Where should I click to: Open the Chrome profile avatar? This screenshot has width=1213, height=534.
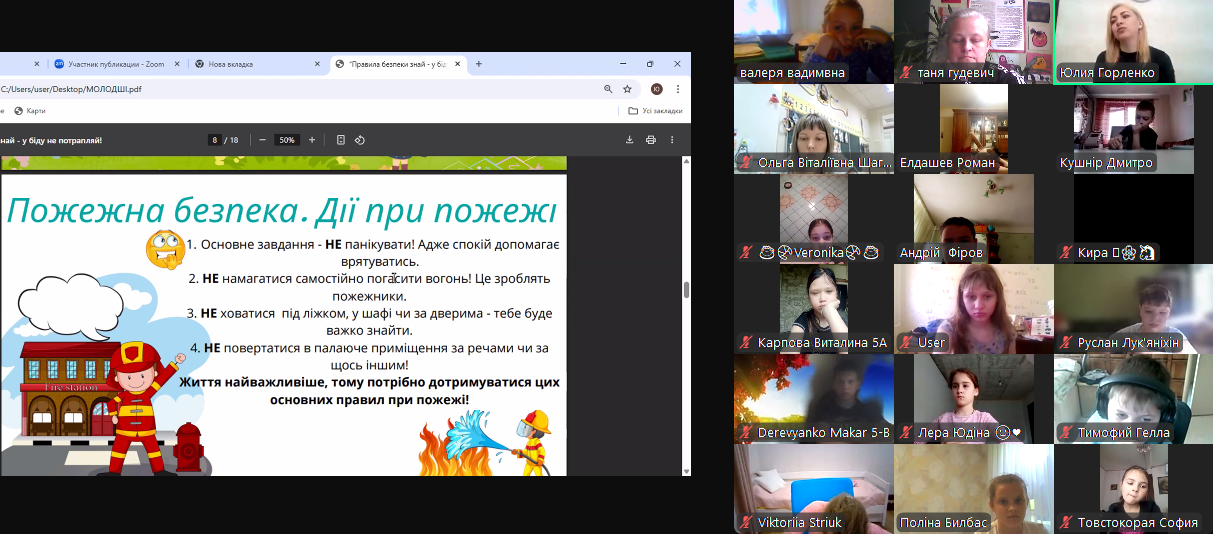(657, 89)
